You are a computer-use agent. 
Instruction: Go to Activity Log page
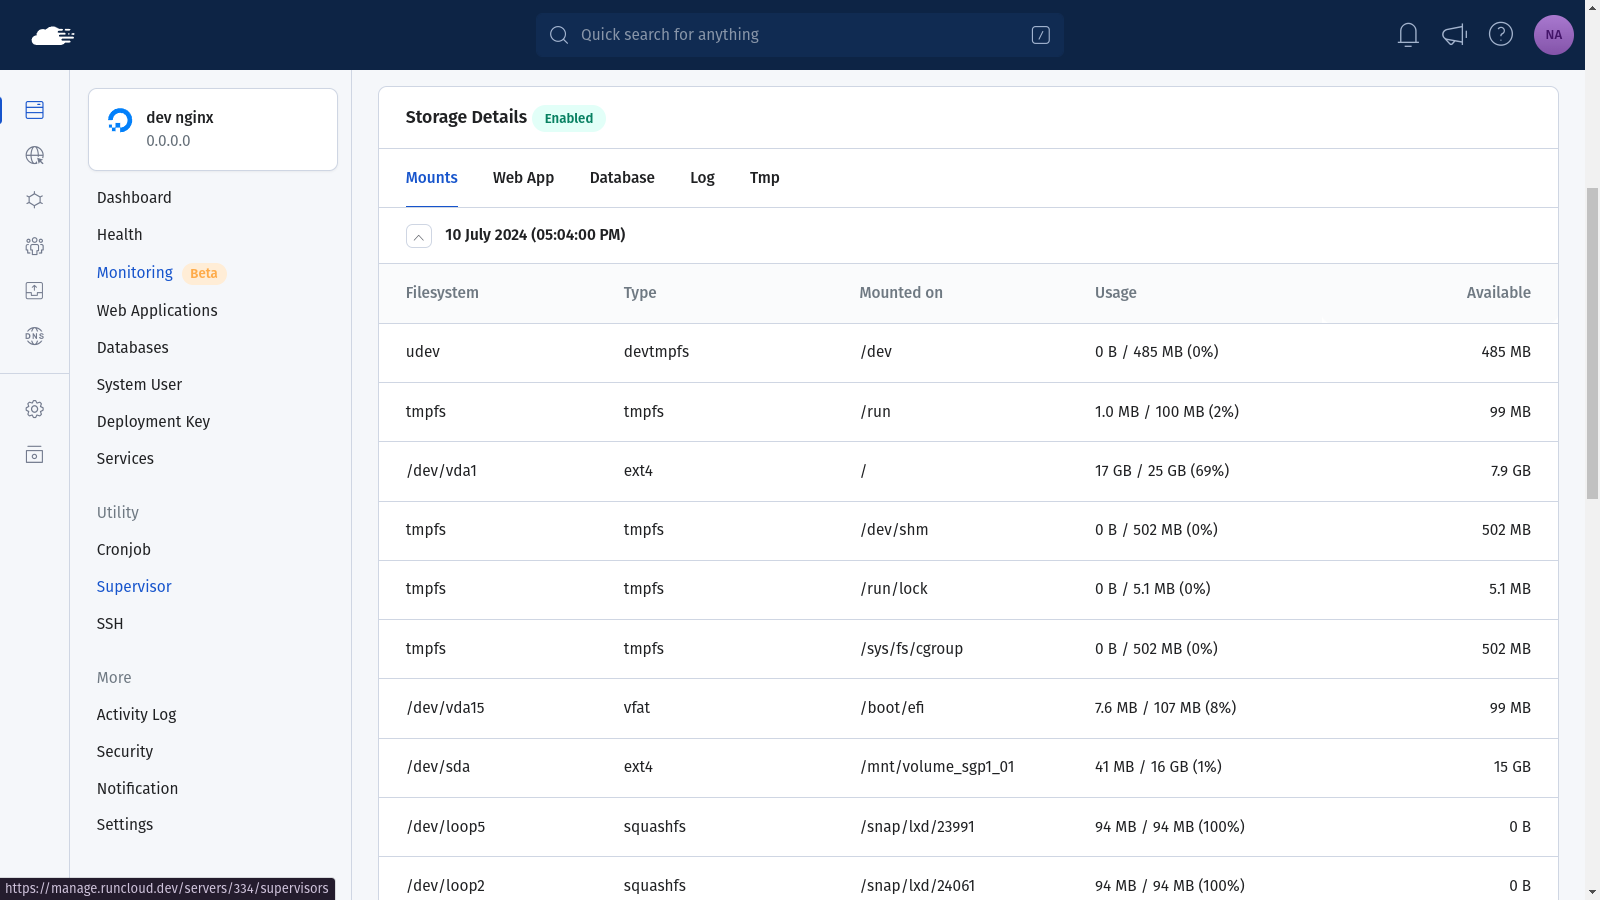[x=136, y=715]
